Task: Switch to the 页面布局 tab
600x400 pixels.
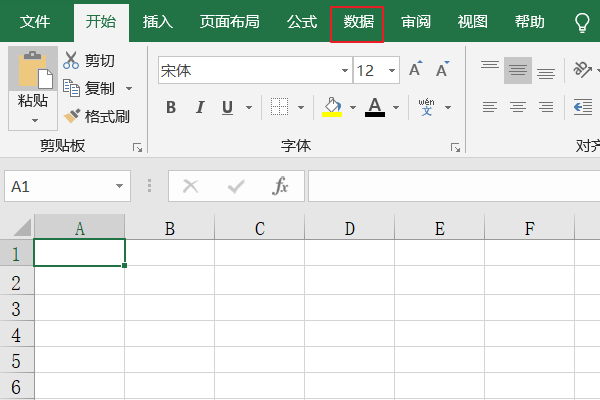Action: (229, 22)
